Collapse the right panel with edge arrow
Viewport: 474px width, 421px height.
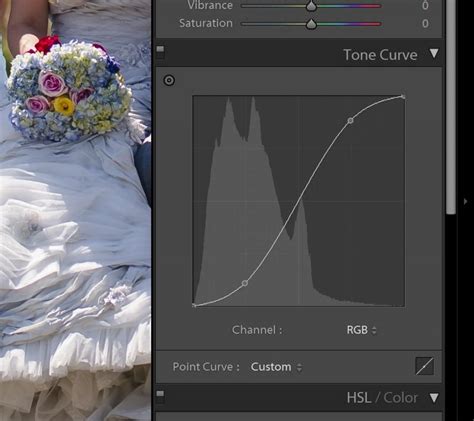[465, 201]
